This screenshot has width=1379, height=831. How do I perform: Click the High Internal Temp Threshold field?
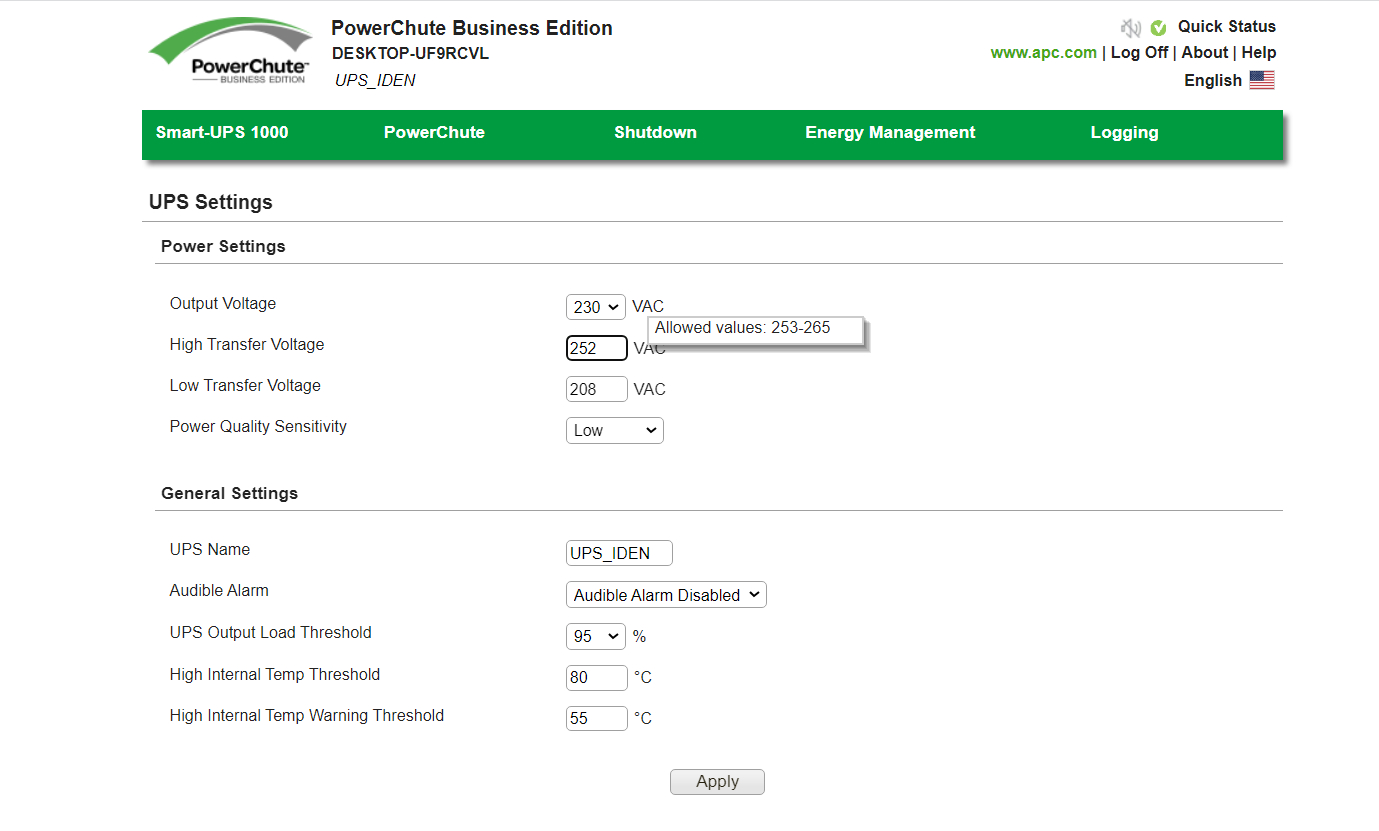point(597,677)
